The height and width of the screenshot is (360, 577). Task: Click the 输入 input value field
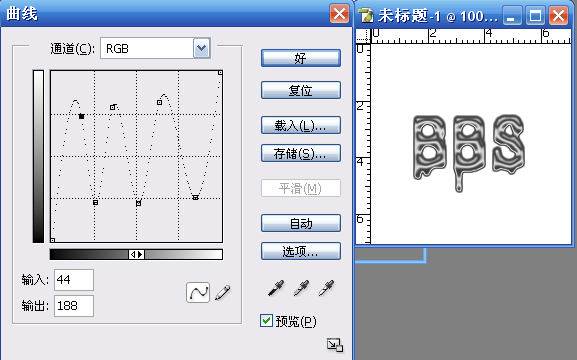(x=74, y=280)
